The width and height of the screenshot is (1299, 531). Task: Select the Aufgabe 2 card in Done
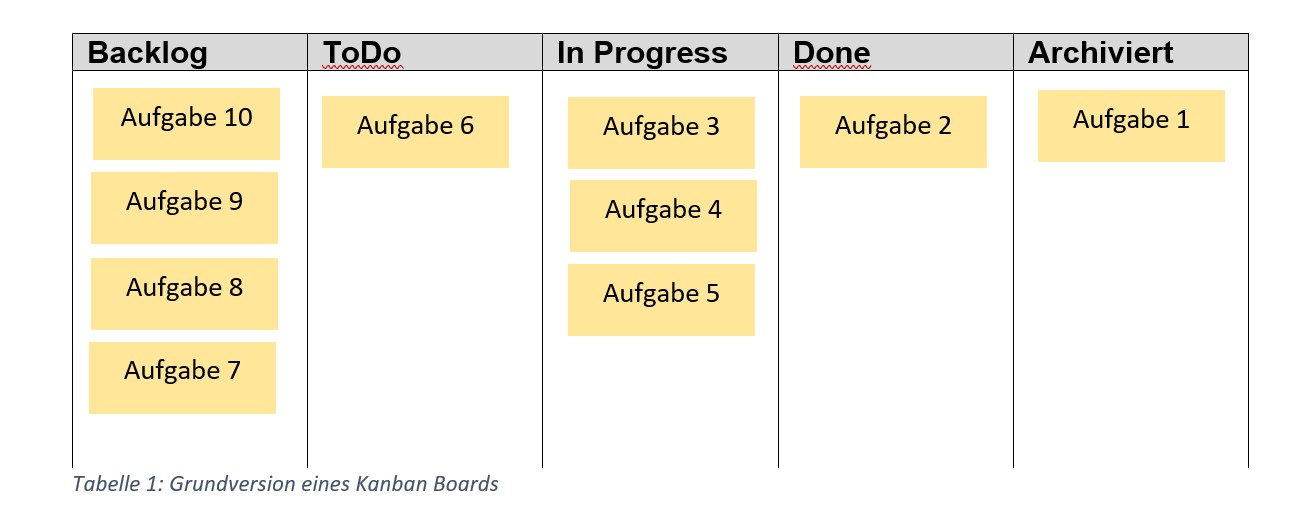click(893, 132)
